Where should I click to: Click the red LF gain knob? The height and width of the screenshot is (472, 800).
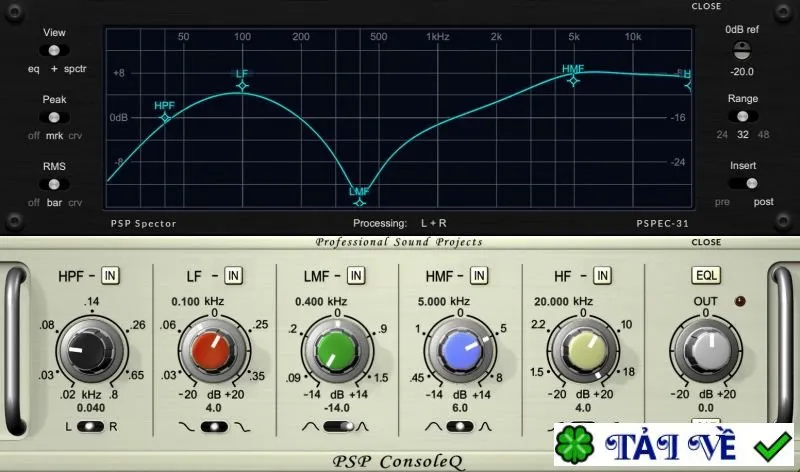click(x=213, y=351)
